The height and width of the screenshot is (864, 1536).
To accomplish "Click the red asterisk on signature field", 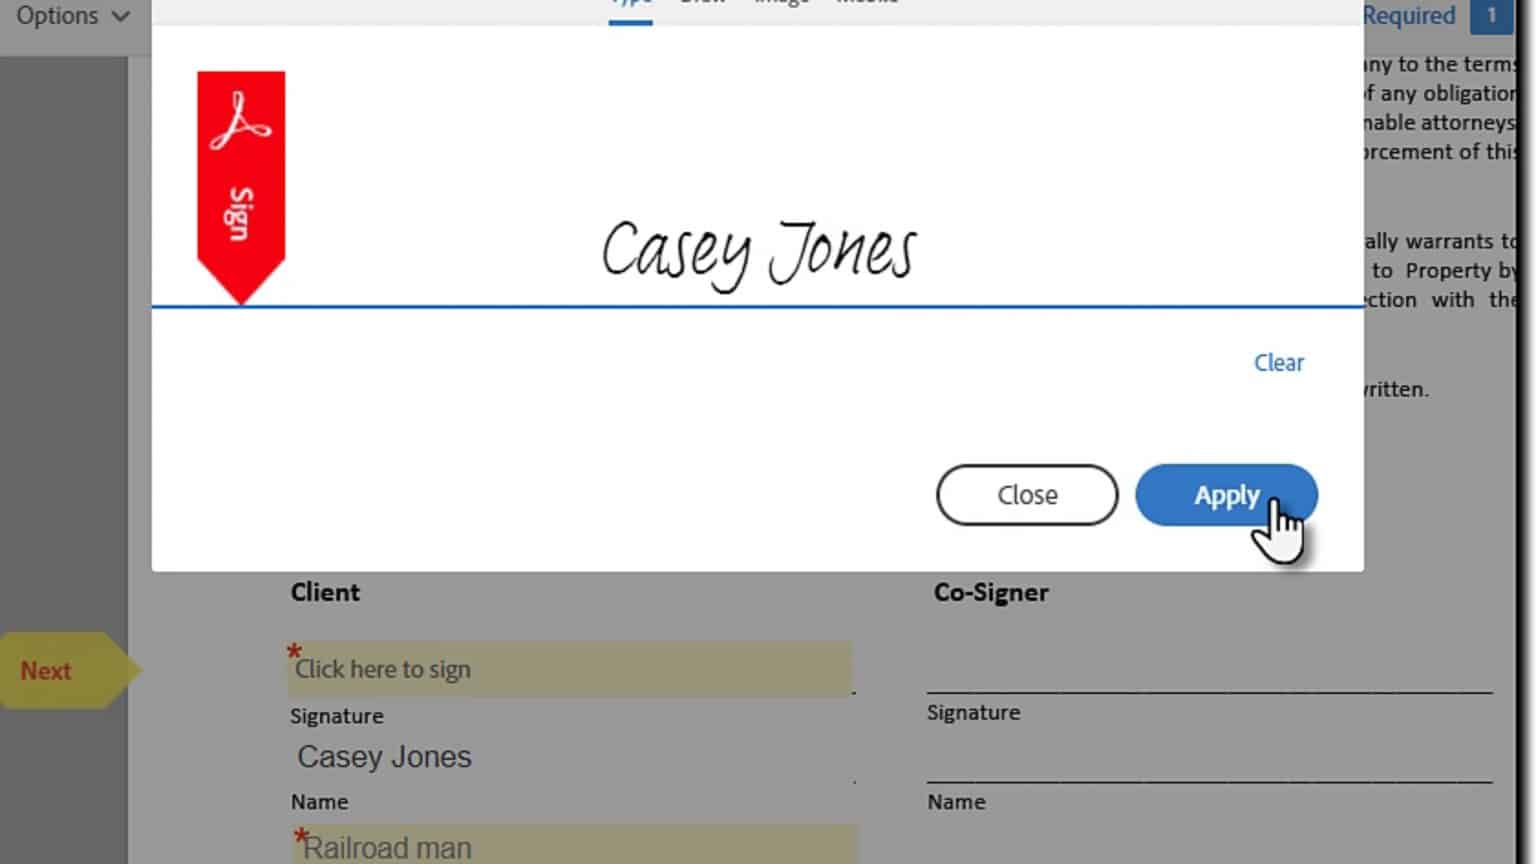I will 294,651.
